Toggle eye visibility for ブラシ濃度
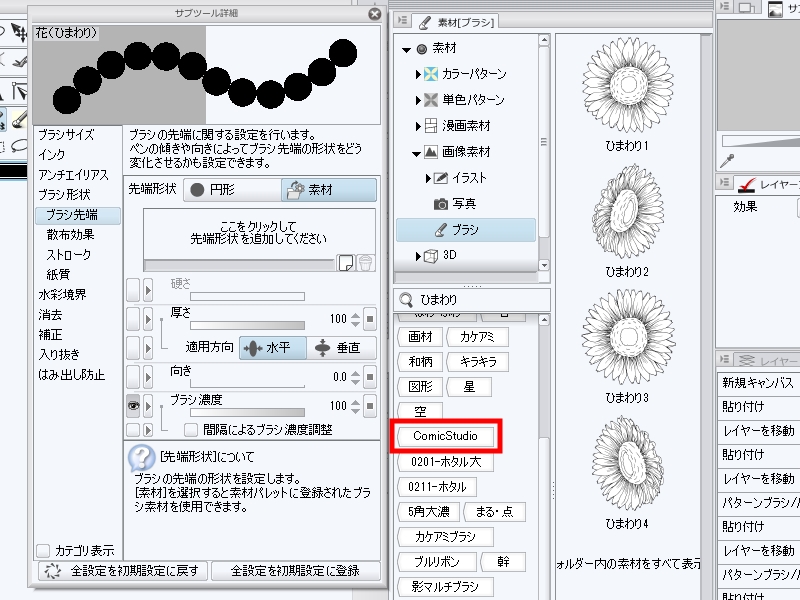 (x=133, y=406)
